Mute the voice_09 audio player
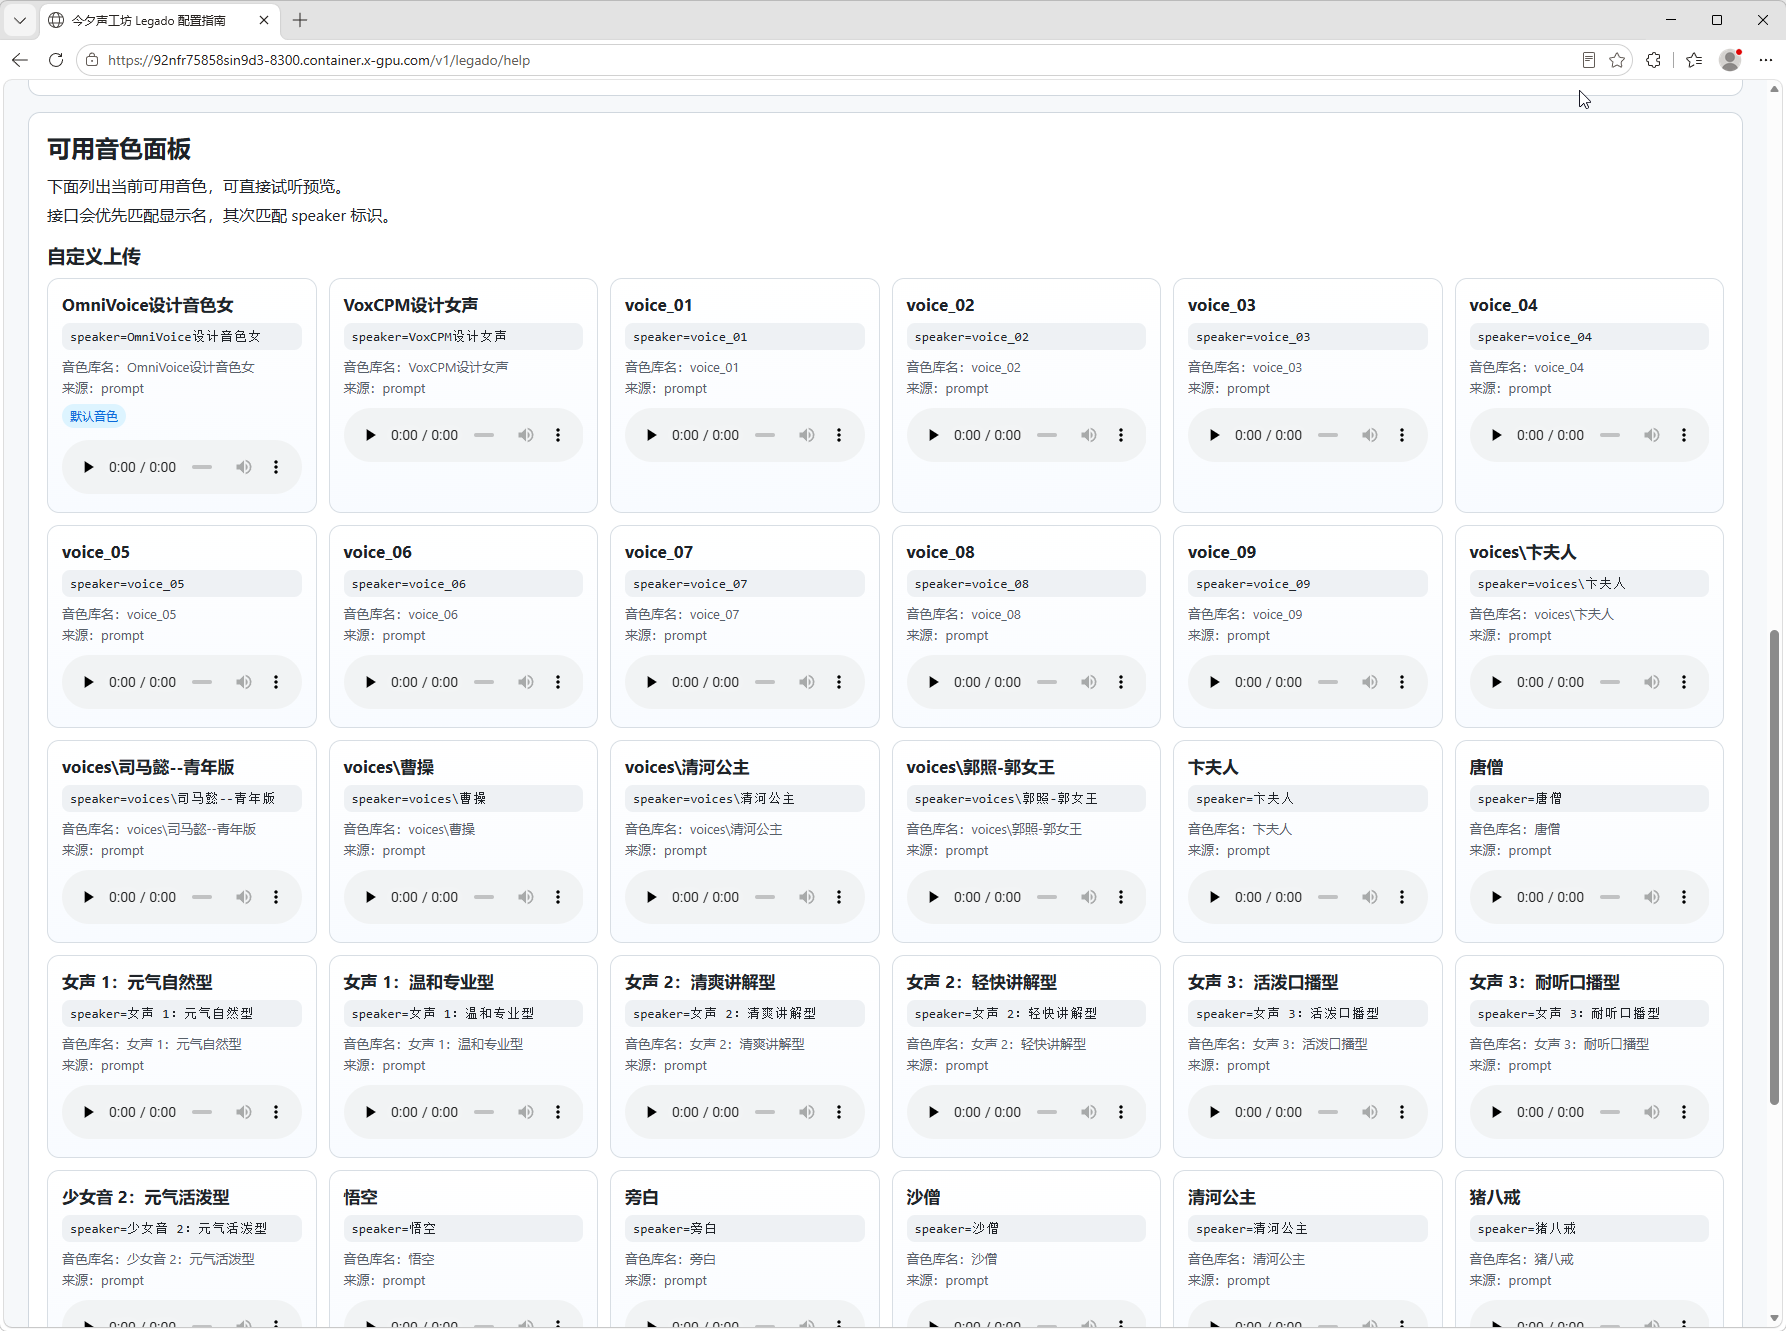This screenshot has height=1331, width=1786. (x=1370, y=682)
